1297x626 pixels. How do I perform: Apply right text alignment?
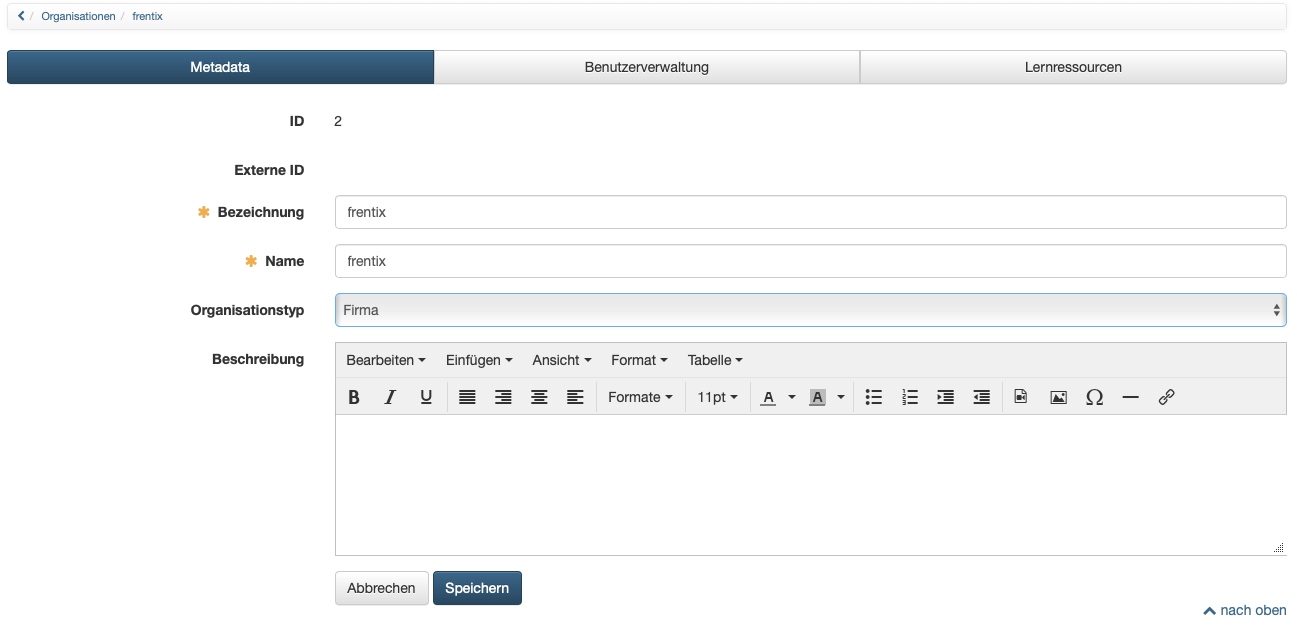pos(503,397)
